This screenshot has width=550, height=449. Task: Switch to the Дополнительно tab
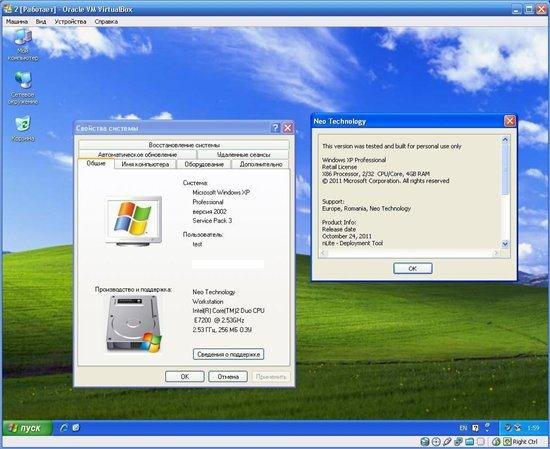coord(261,164)
